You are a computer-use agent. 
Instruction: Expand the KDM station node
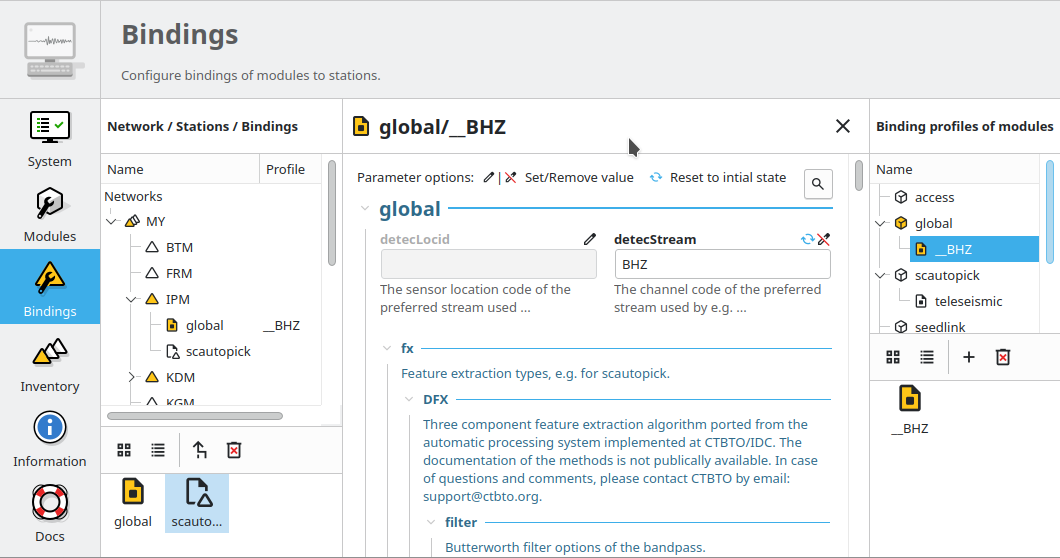pyautogui.click(x=131, y=377)
